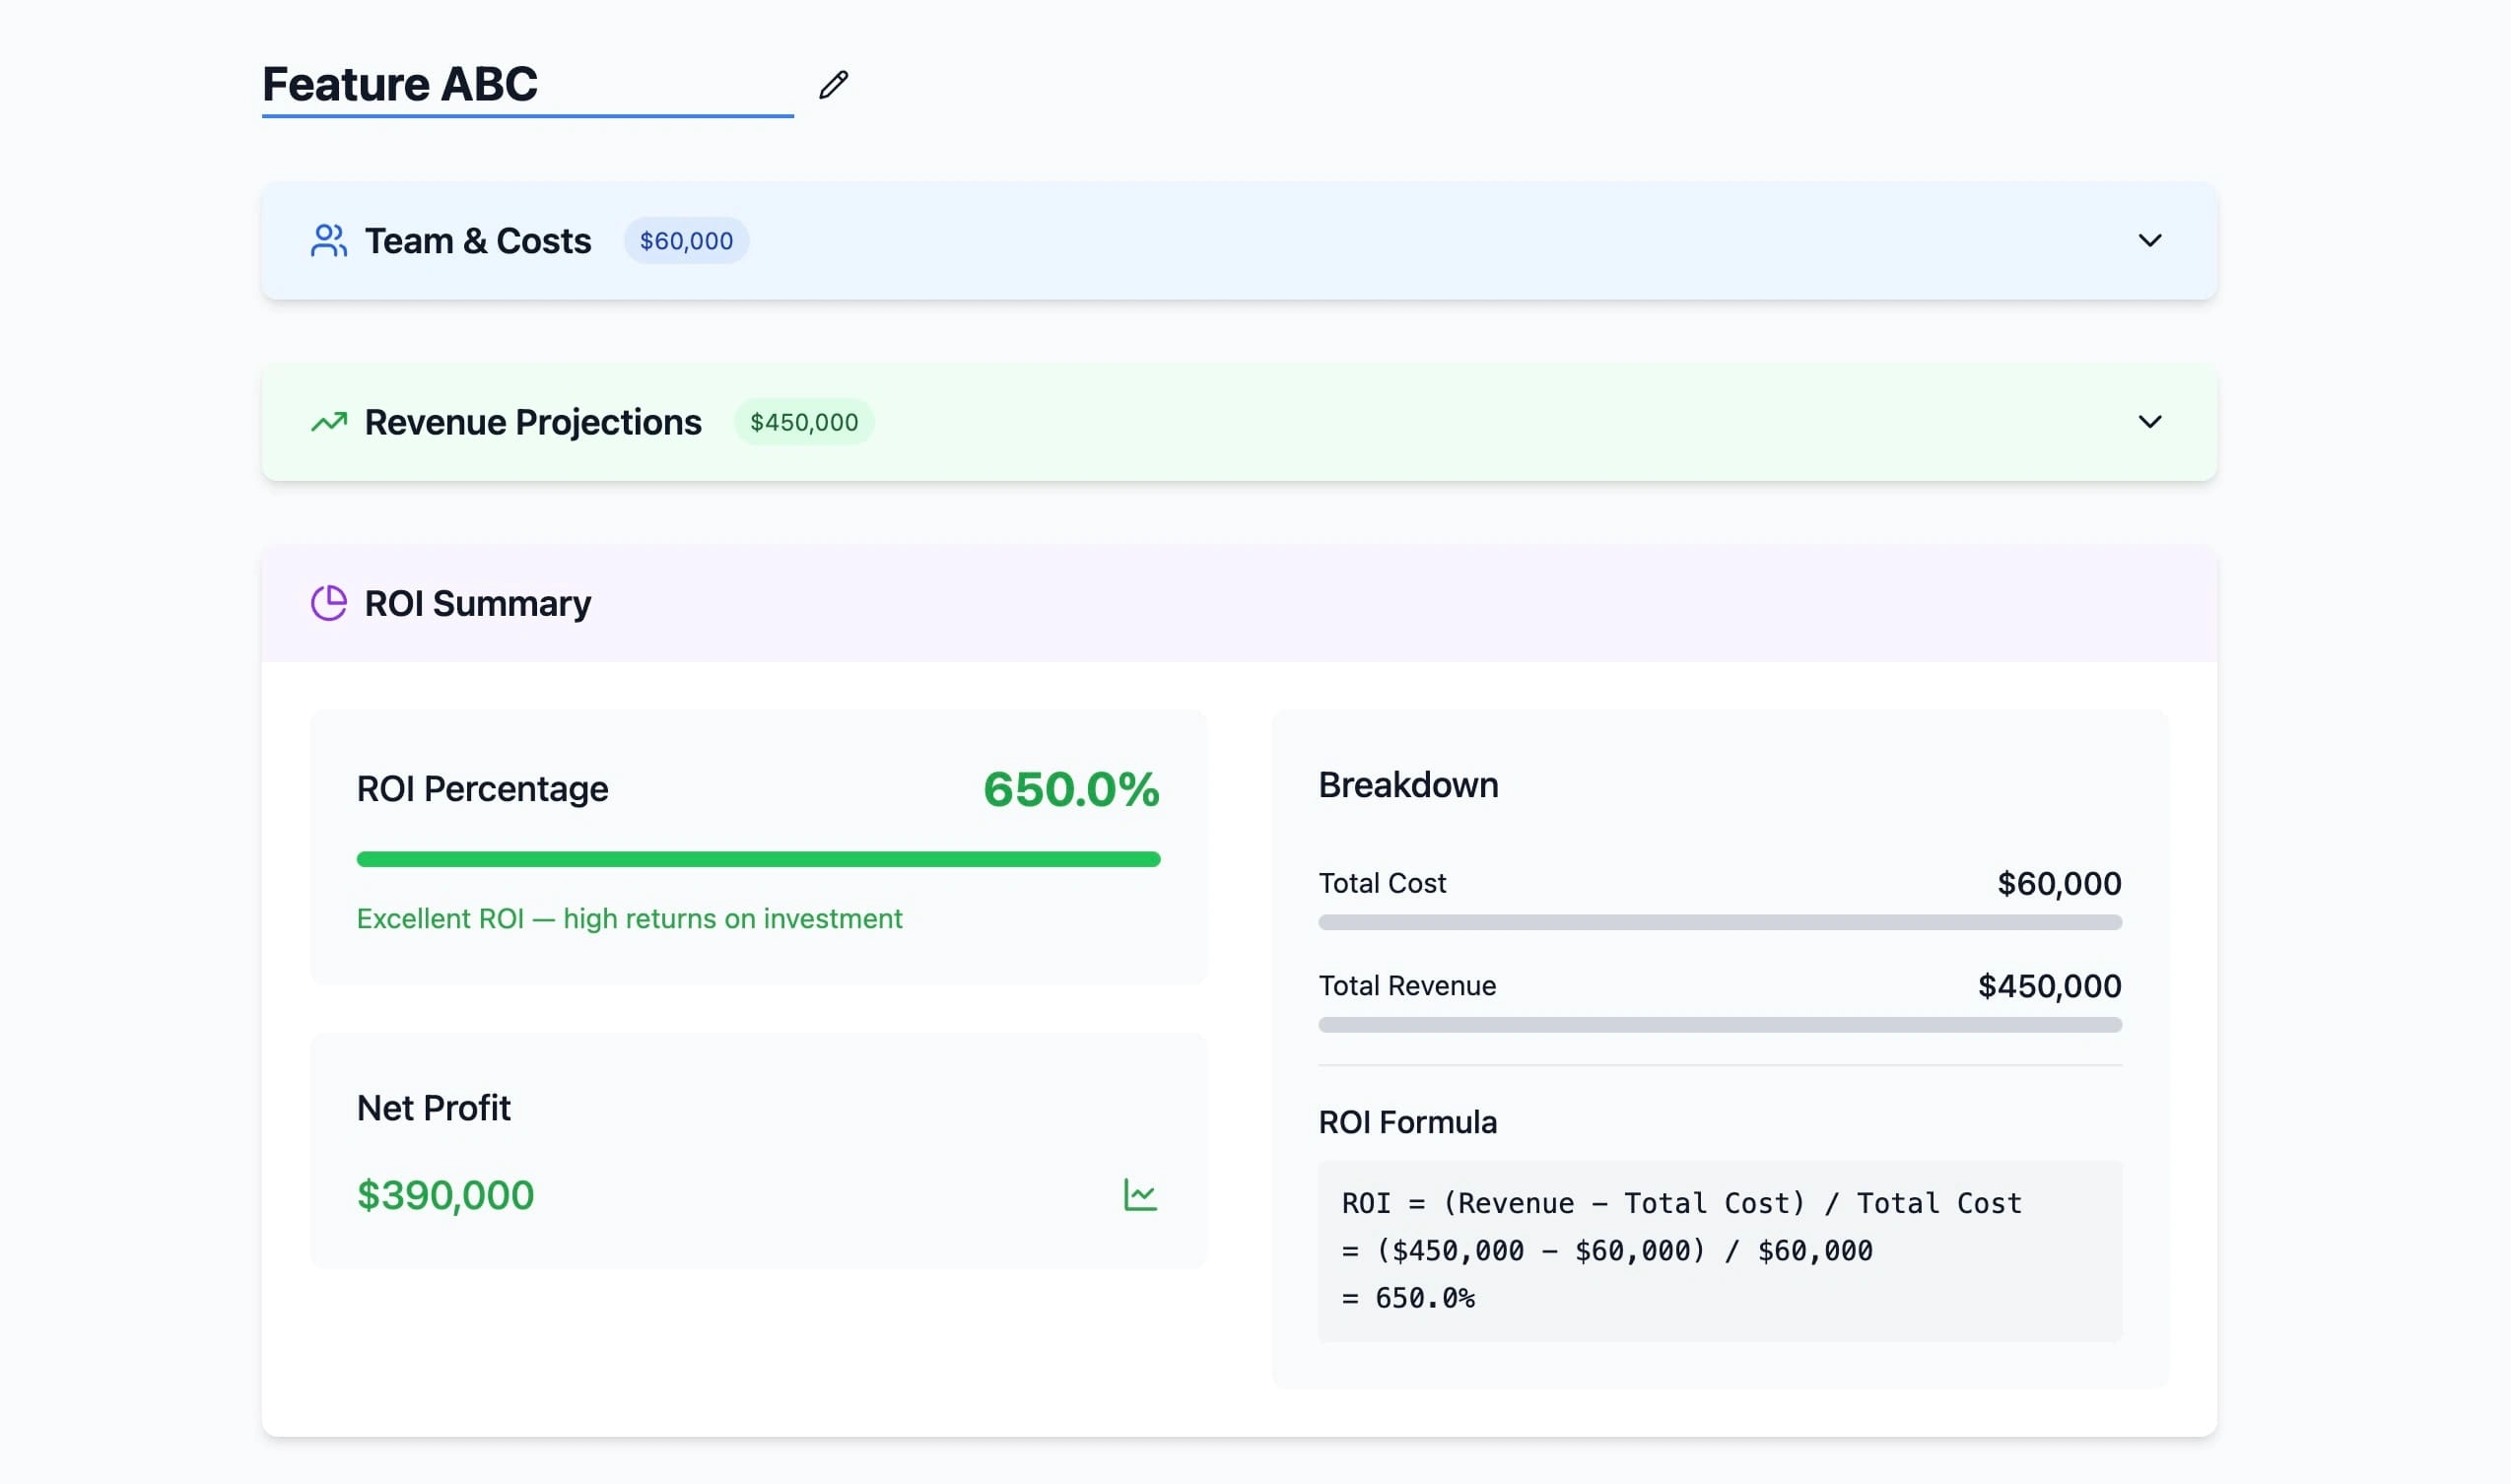Click the $450,000 revenue badge
The width and height of the screenshot is (2511, 1484).
tap(803, 422)
